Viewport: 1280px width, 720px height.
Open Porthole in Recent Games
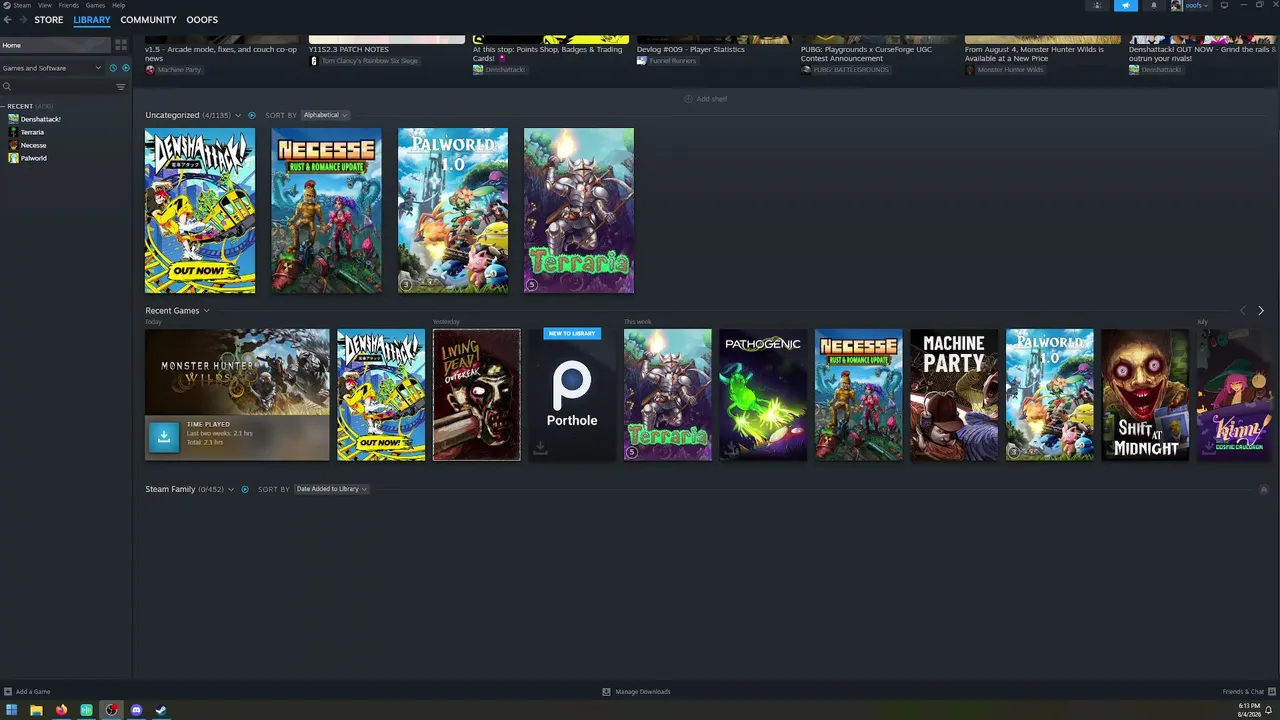(572, 395)
